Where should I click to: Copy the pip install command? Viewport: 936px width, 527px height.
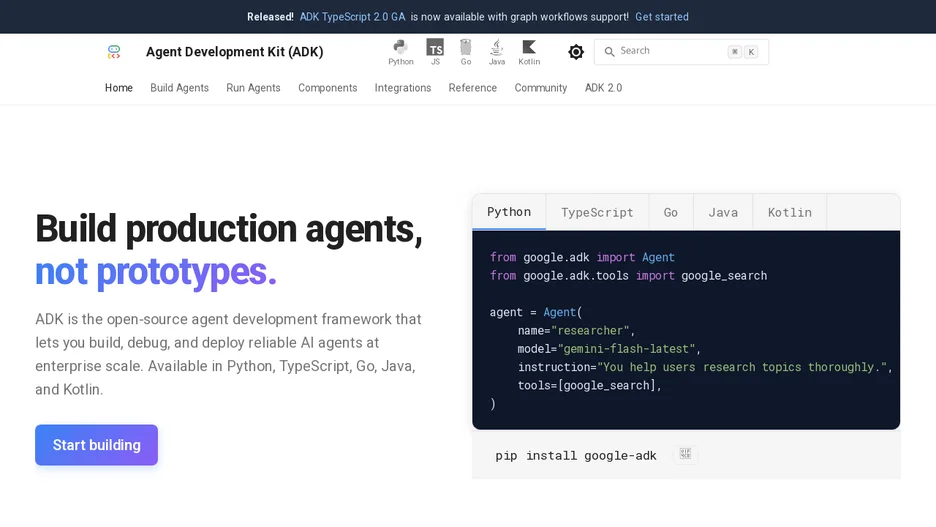(685, 454)
